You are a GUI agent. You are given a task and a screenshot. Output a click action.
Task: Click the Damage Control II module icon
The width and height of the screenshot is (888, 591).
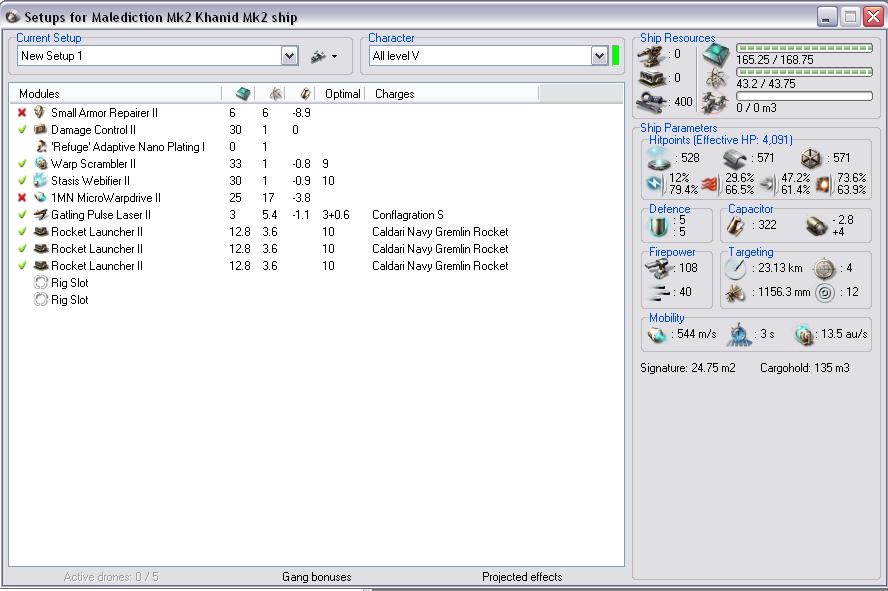pos(40,130)
